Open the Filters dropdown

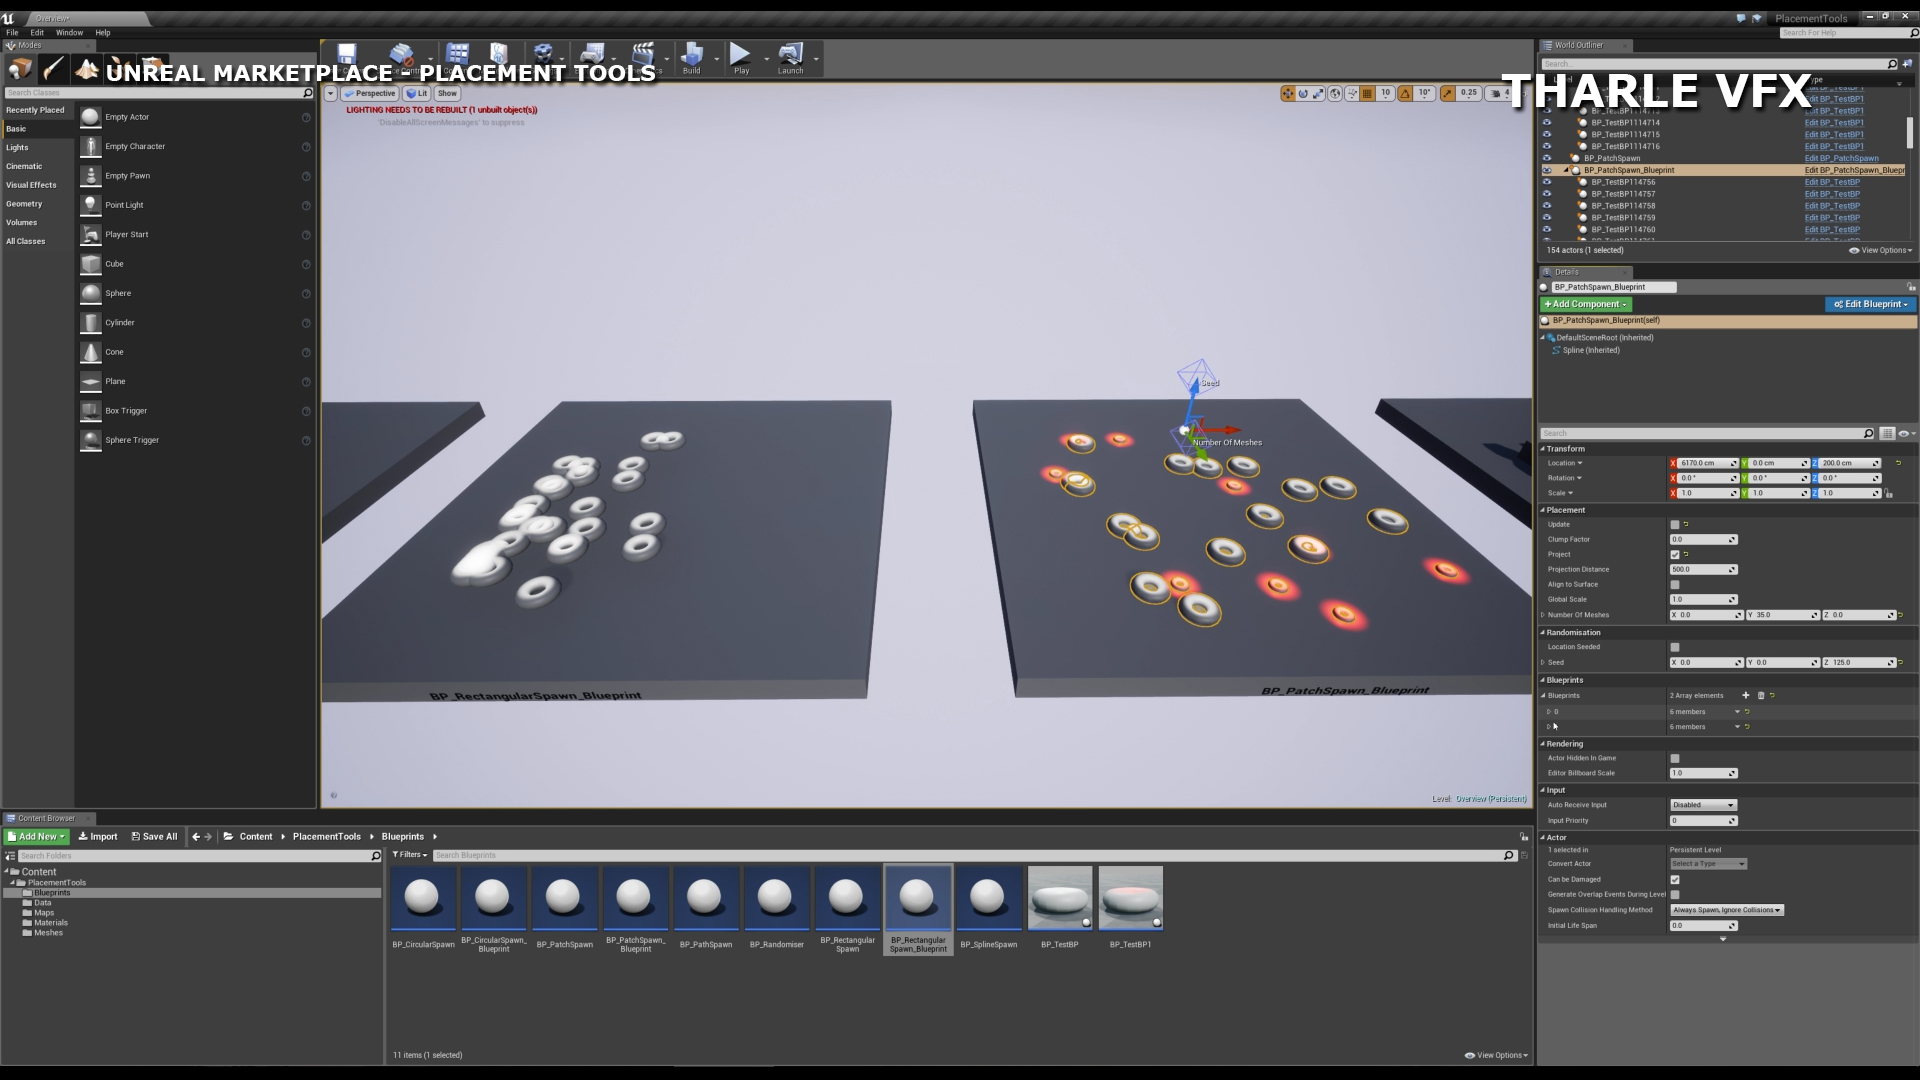410,855
